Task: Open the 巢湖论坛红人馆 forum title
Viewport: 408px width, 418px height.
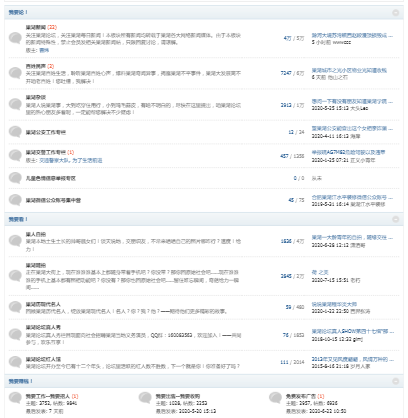Action: [x=43, y=359]
